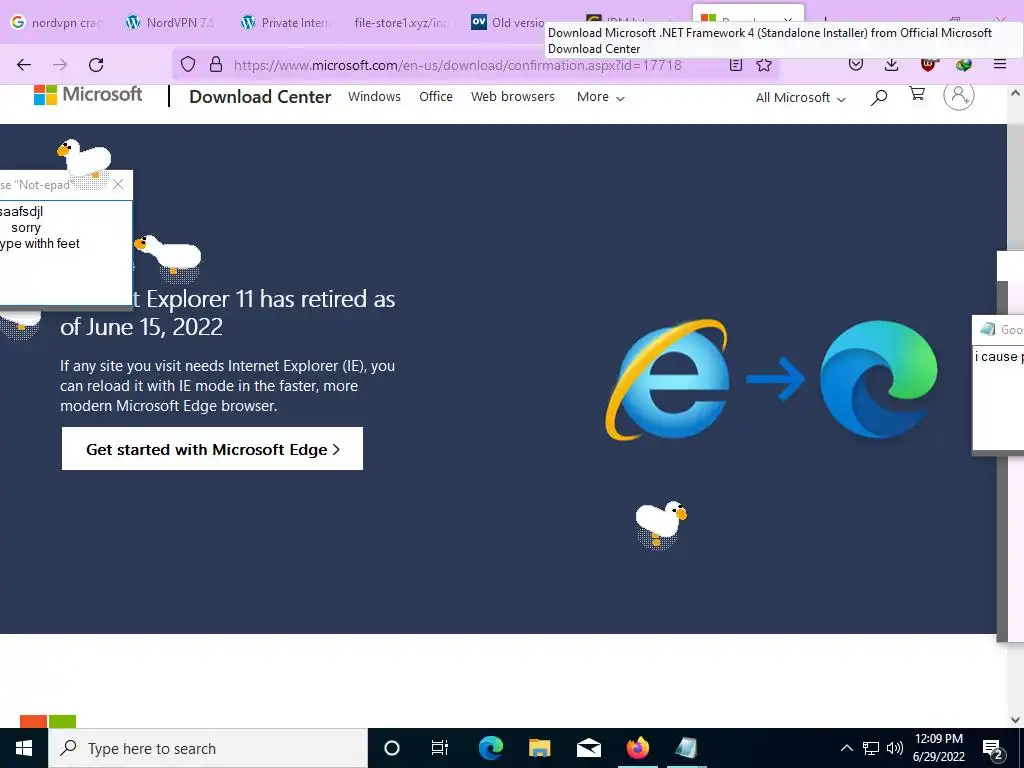The image size is (1024, 768).
Task: Launch Microsoft Edge from taskbar
Action: click(490, 748)
